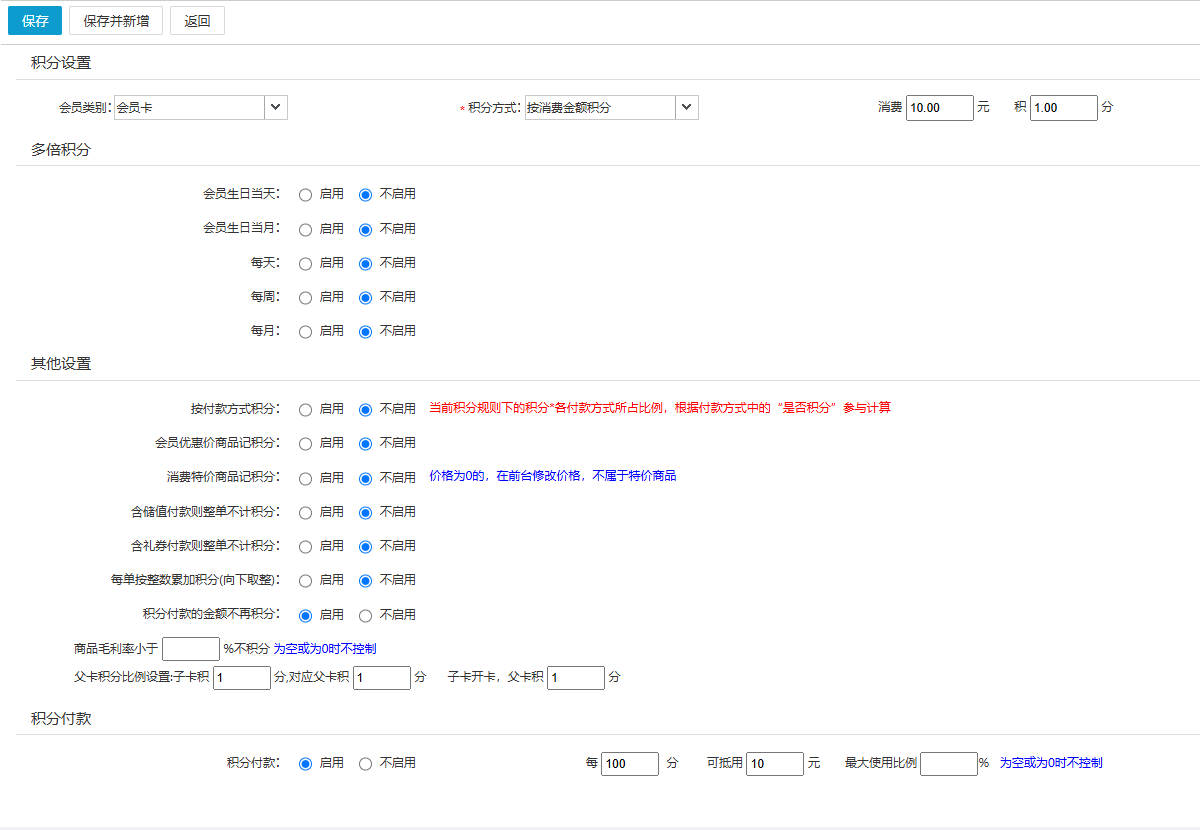Disable 积分付款 in the bottom section
This screenshot has height=830, width=1200.
point(366,764)
